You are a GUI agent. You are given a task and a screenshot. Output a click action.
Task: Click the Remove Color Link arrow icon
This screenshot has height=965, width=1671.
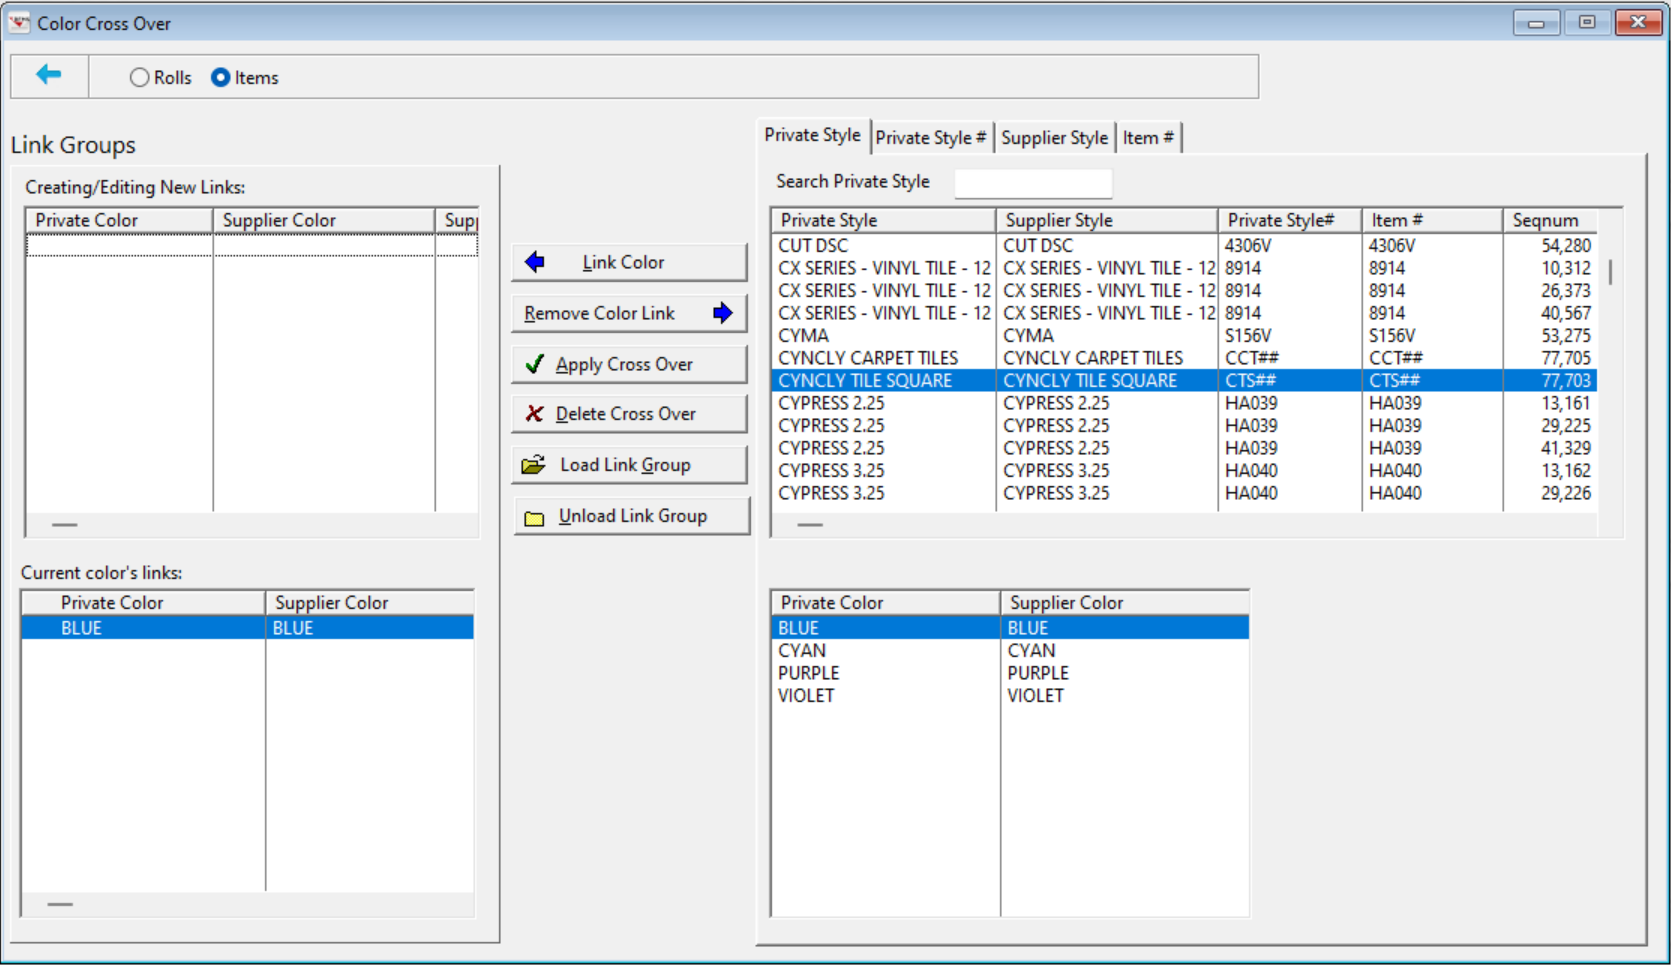[x=723, y=312]
